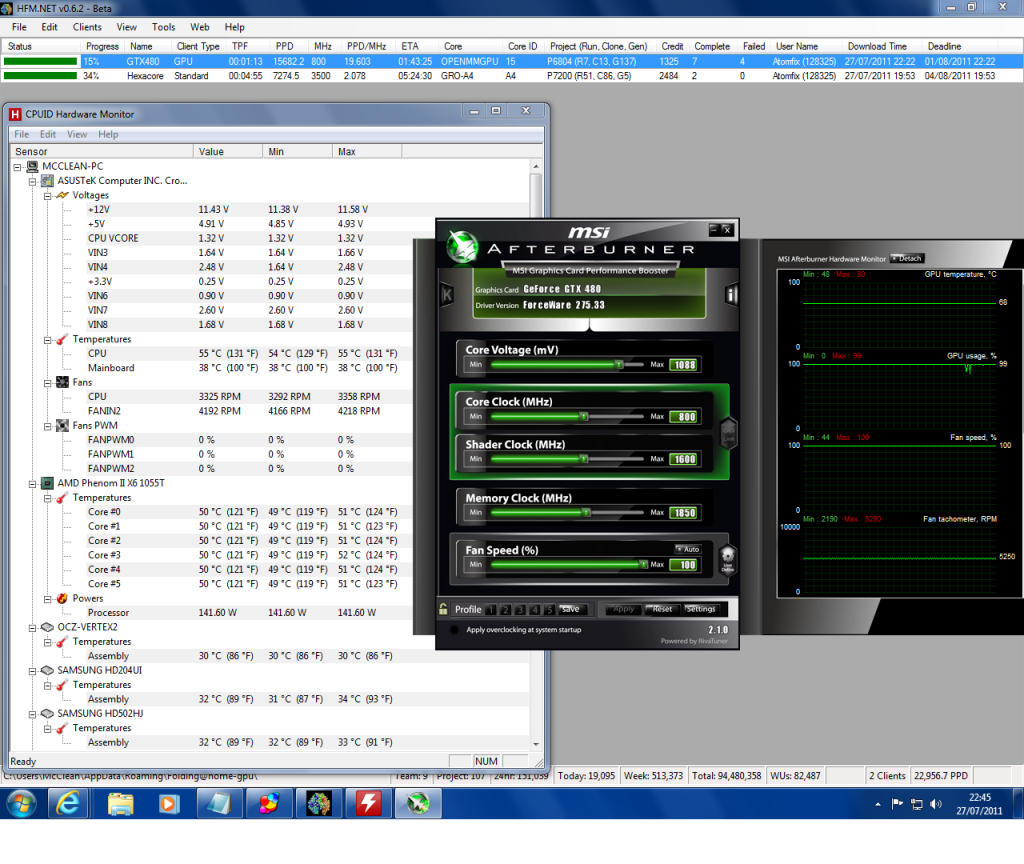This screenshot has width=1024, height=864.
Task: Collapse the MCCLEAN-PC tree node
Action: click(18, 167)
